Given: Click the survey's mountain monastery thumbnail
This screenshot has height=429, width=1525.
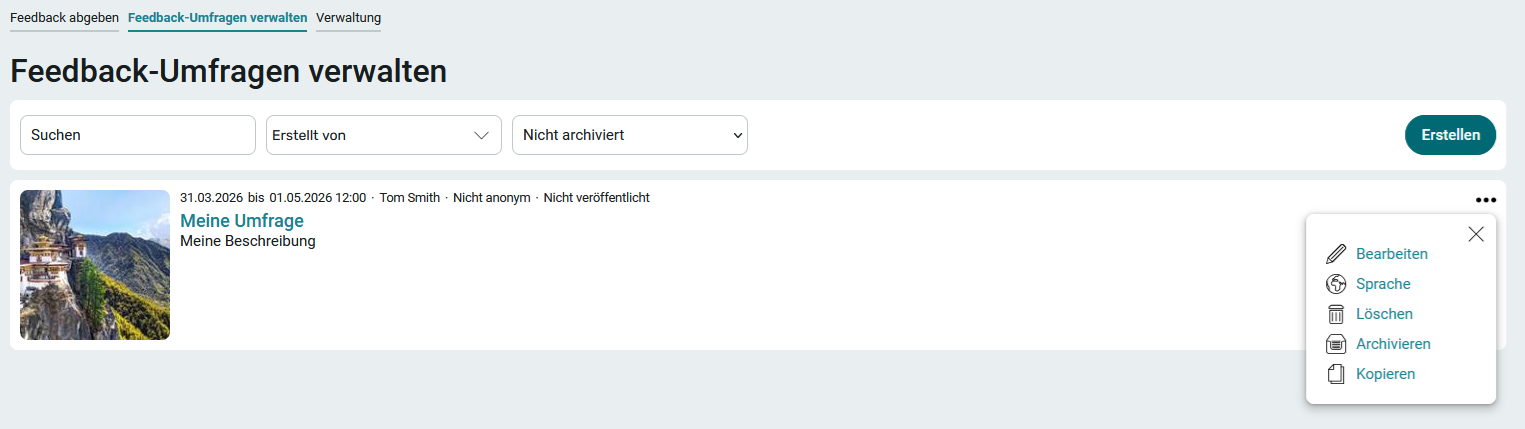Looking at the screenshot, I should pyautogui.click(x=95, y=265).
